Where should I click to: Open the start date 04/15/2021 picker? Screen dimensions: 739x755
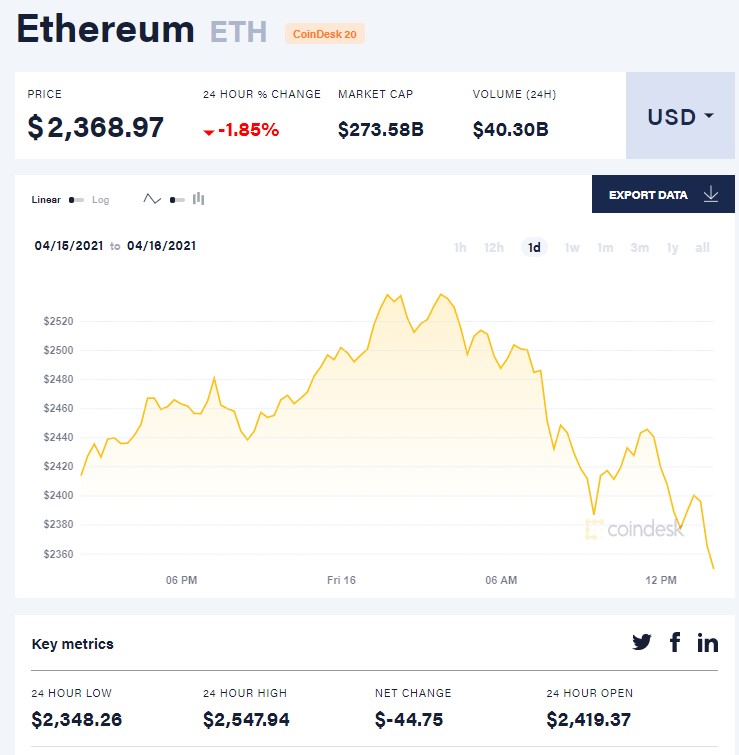coord(68,246)
